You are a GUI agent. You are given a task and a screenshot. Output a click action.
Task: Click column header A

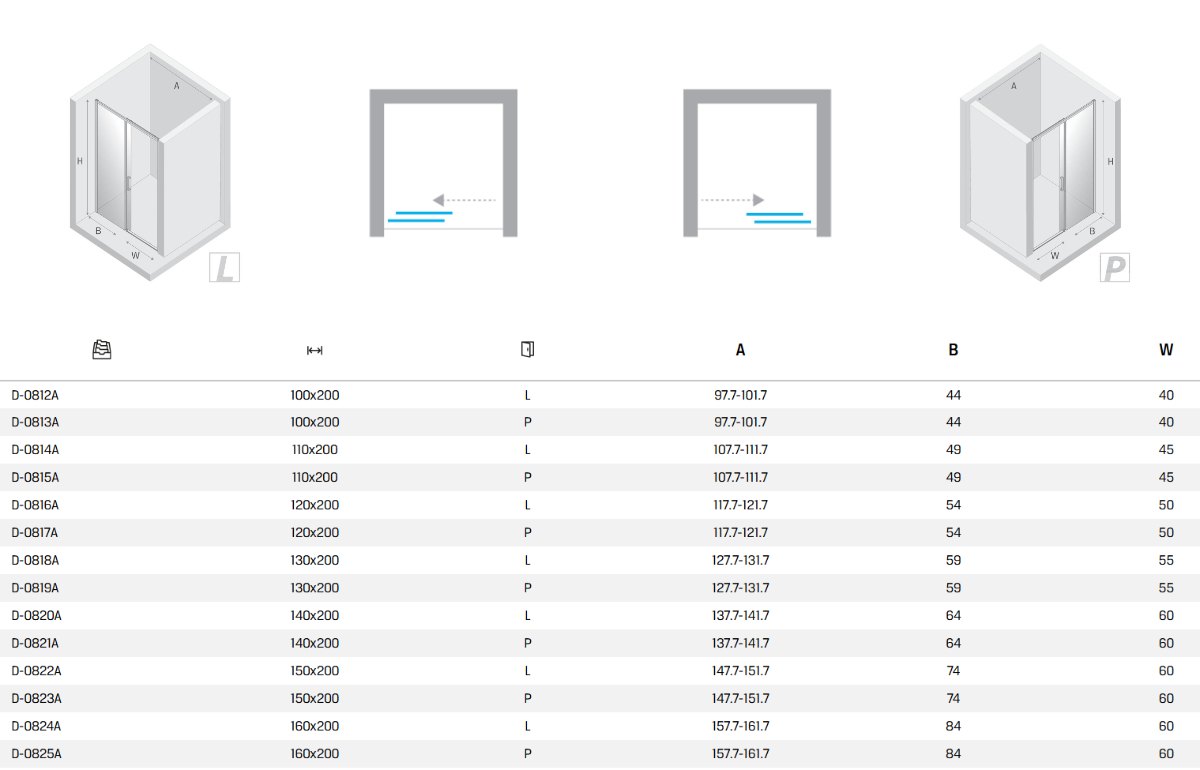740,350
